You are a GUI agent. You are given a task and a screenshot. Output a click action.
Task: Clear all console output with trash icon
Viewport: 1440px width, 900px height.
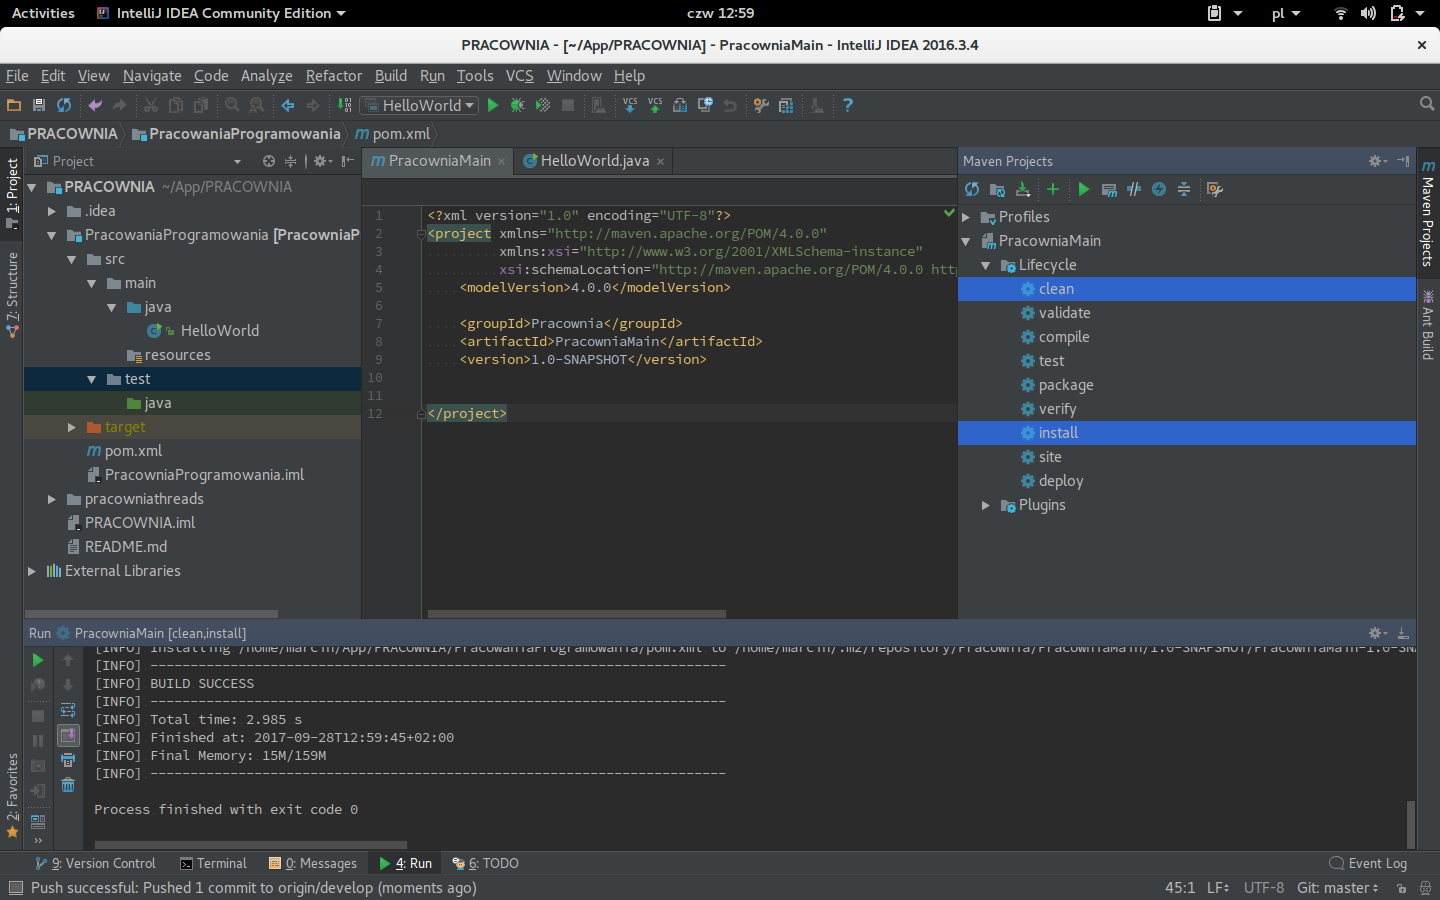tap(68, 785)
